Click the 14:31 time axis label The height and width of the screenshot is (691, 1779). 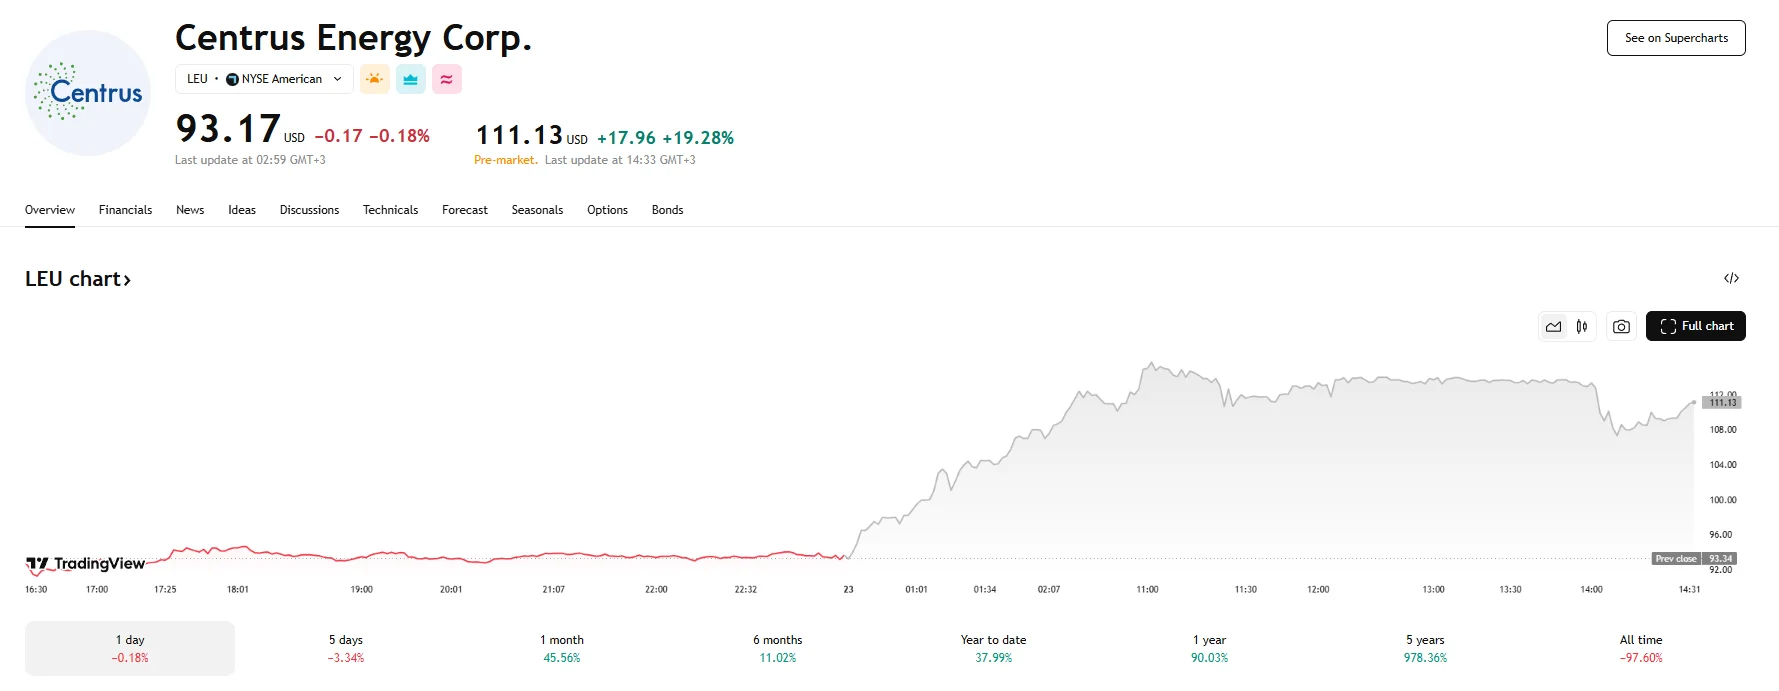tap(1689, 590)
